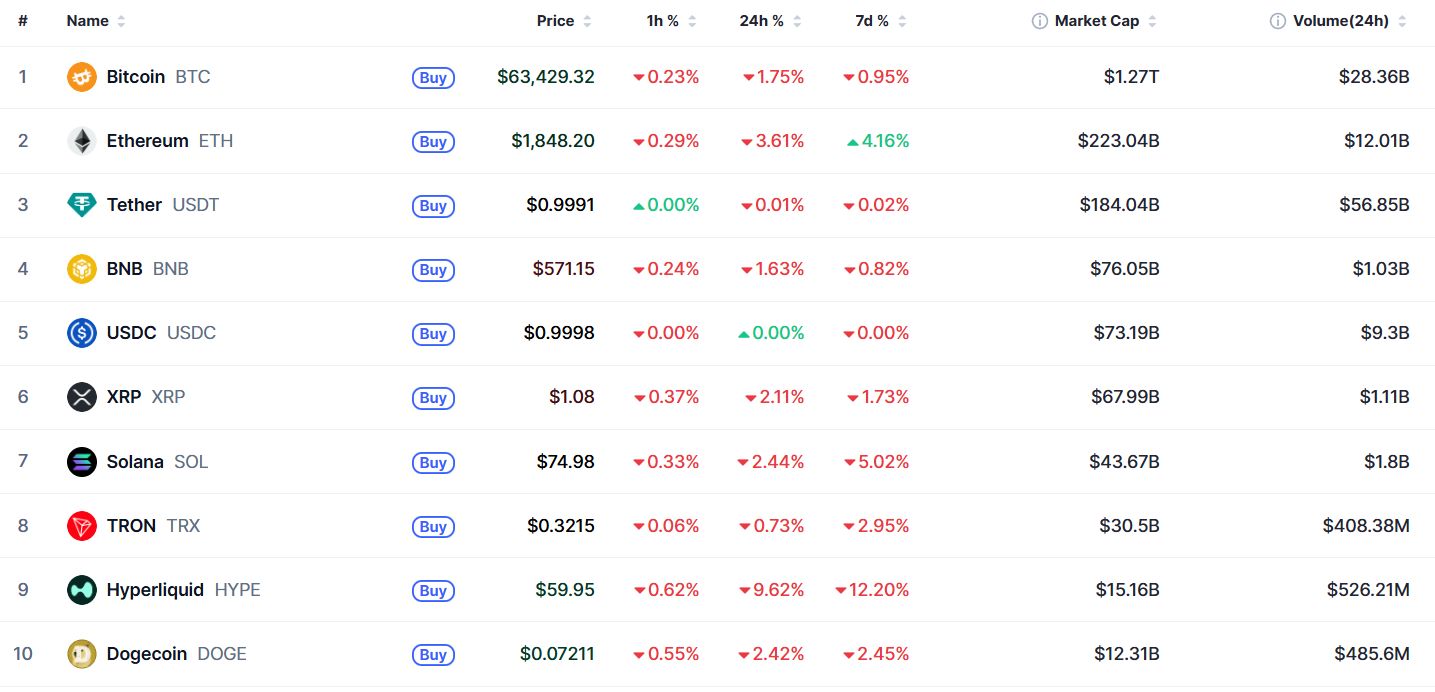Click the BNB yellow logo icon

pyautogui.click(x=82, y=269)
